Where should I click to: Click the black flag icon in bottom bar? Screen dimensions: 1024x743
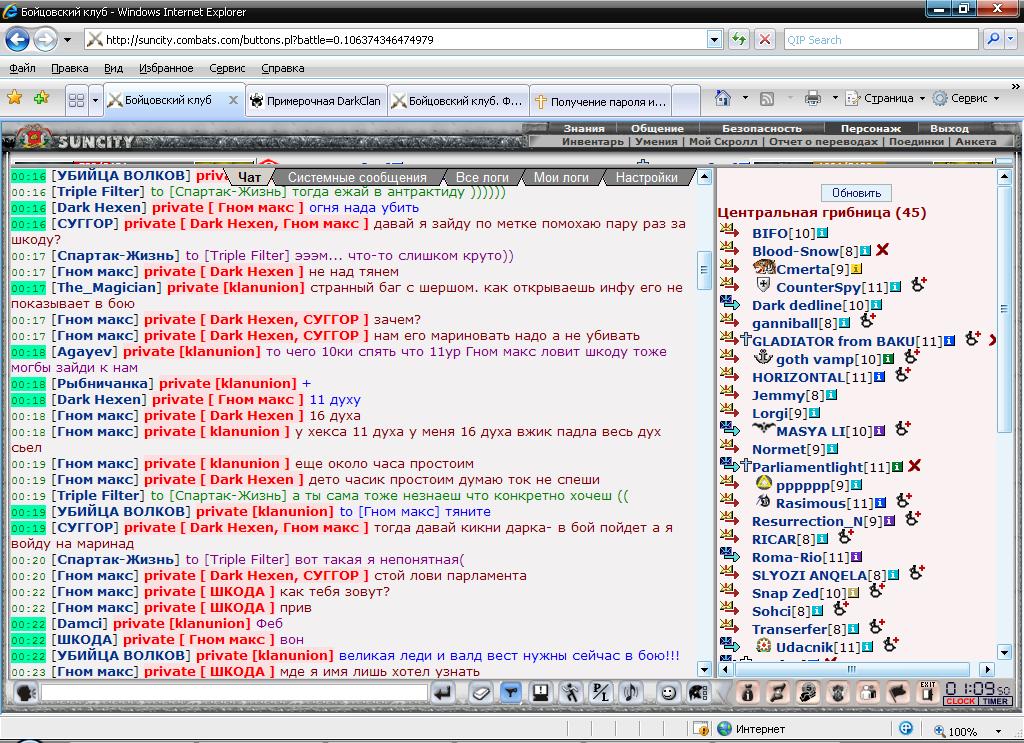(898, 693)
